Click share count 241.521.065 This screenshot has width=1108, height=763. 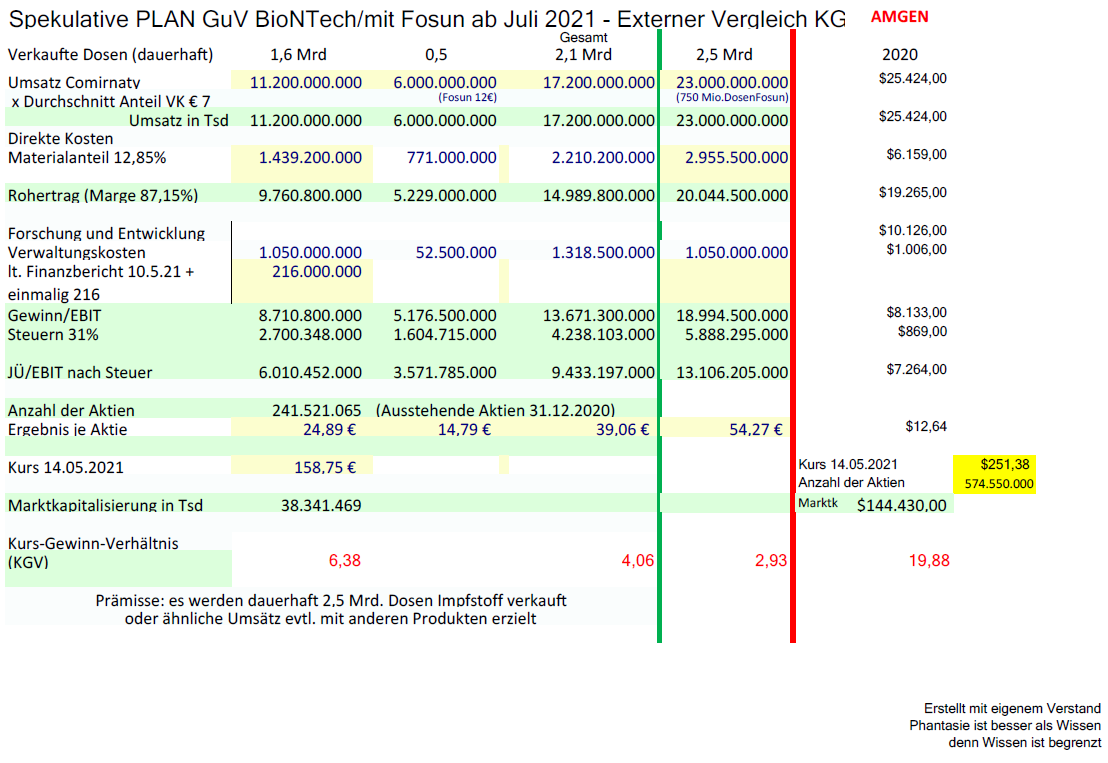tap(317, 411)
